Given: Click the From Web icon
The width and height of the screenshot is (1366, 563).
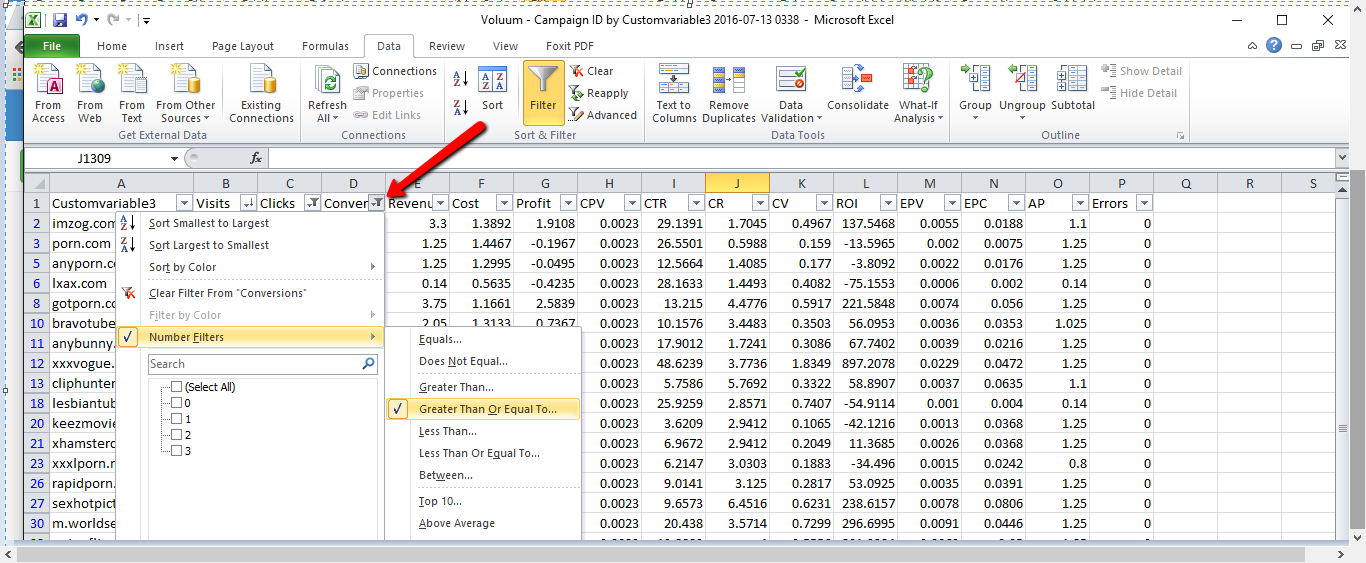Looking at the screenshot, I should click(90, 93).
